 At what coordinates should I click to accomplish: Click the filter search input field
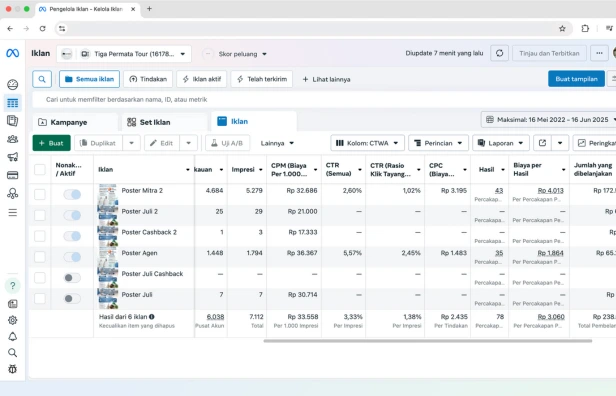324,99
